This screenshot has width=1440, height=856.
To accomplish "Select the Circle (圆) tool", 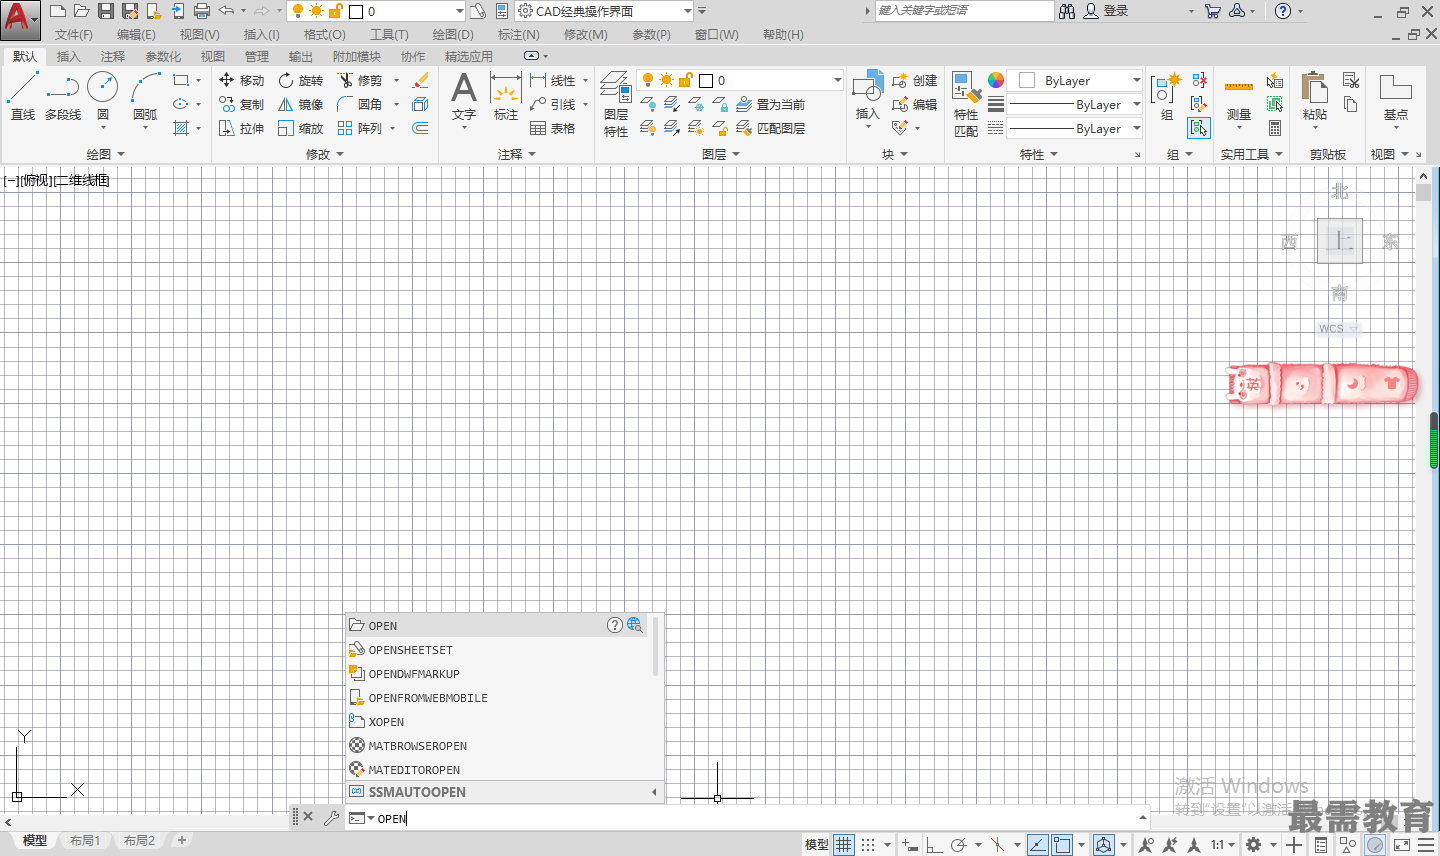I will [103, 97].
